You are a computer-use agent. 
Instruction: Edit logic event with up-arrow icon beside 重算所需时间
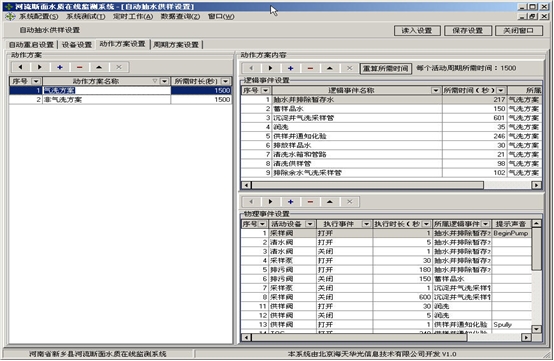(330, 68)
